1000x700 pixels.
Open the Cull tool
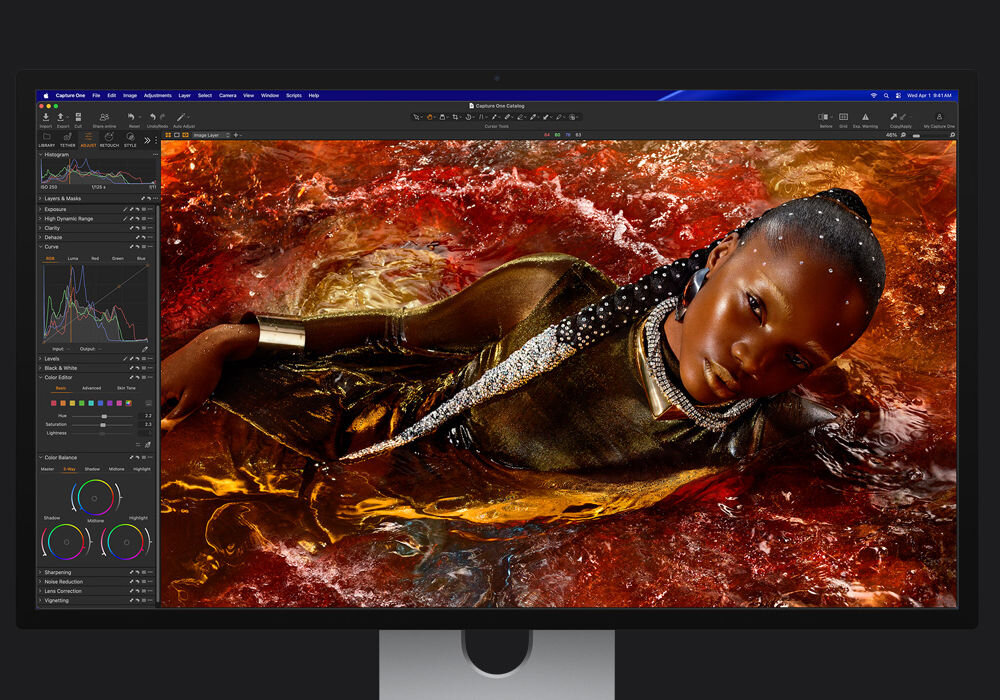78,116
